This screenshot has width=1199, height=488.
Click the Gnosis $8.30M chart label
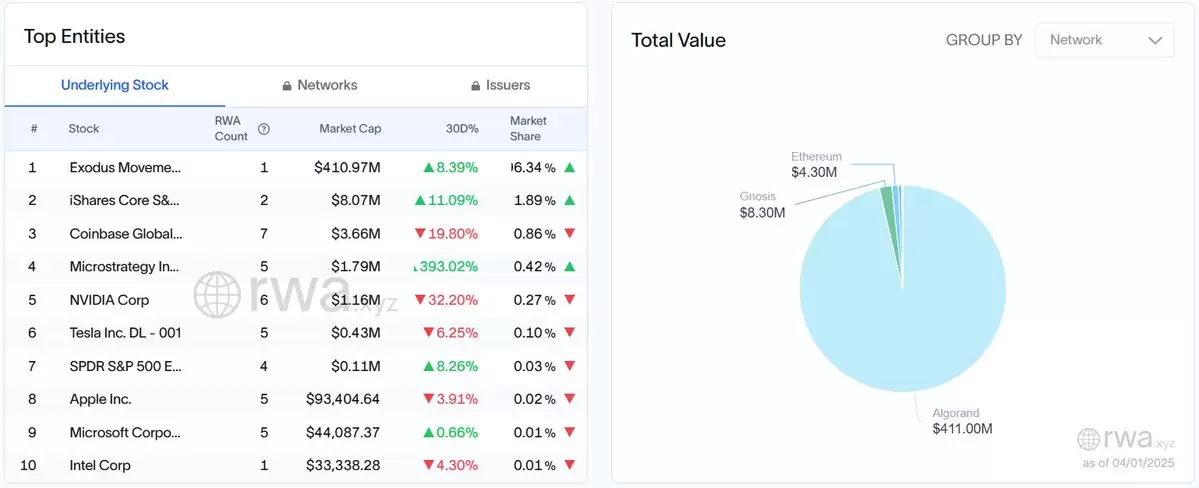[762, 204]
